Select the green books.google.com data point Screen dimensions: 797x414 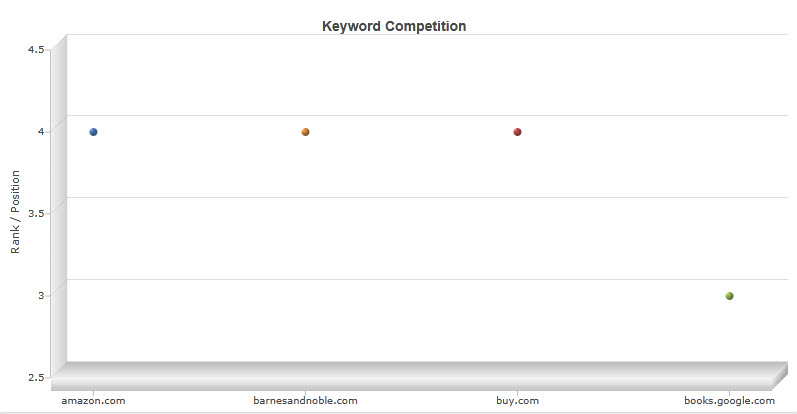tap(729, 296)
